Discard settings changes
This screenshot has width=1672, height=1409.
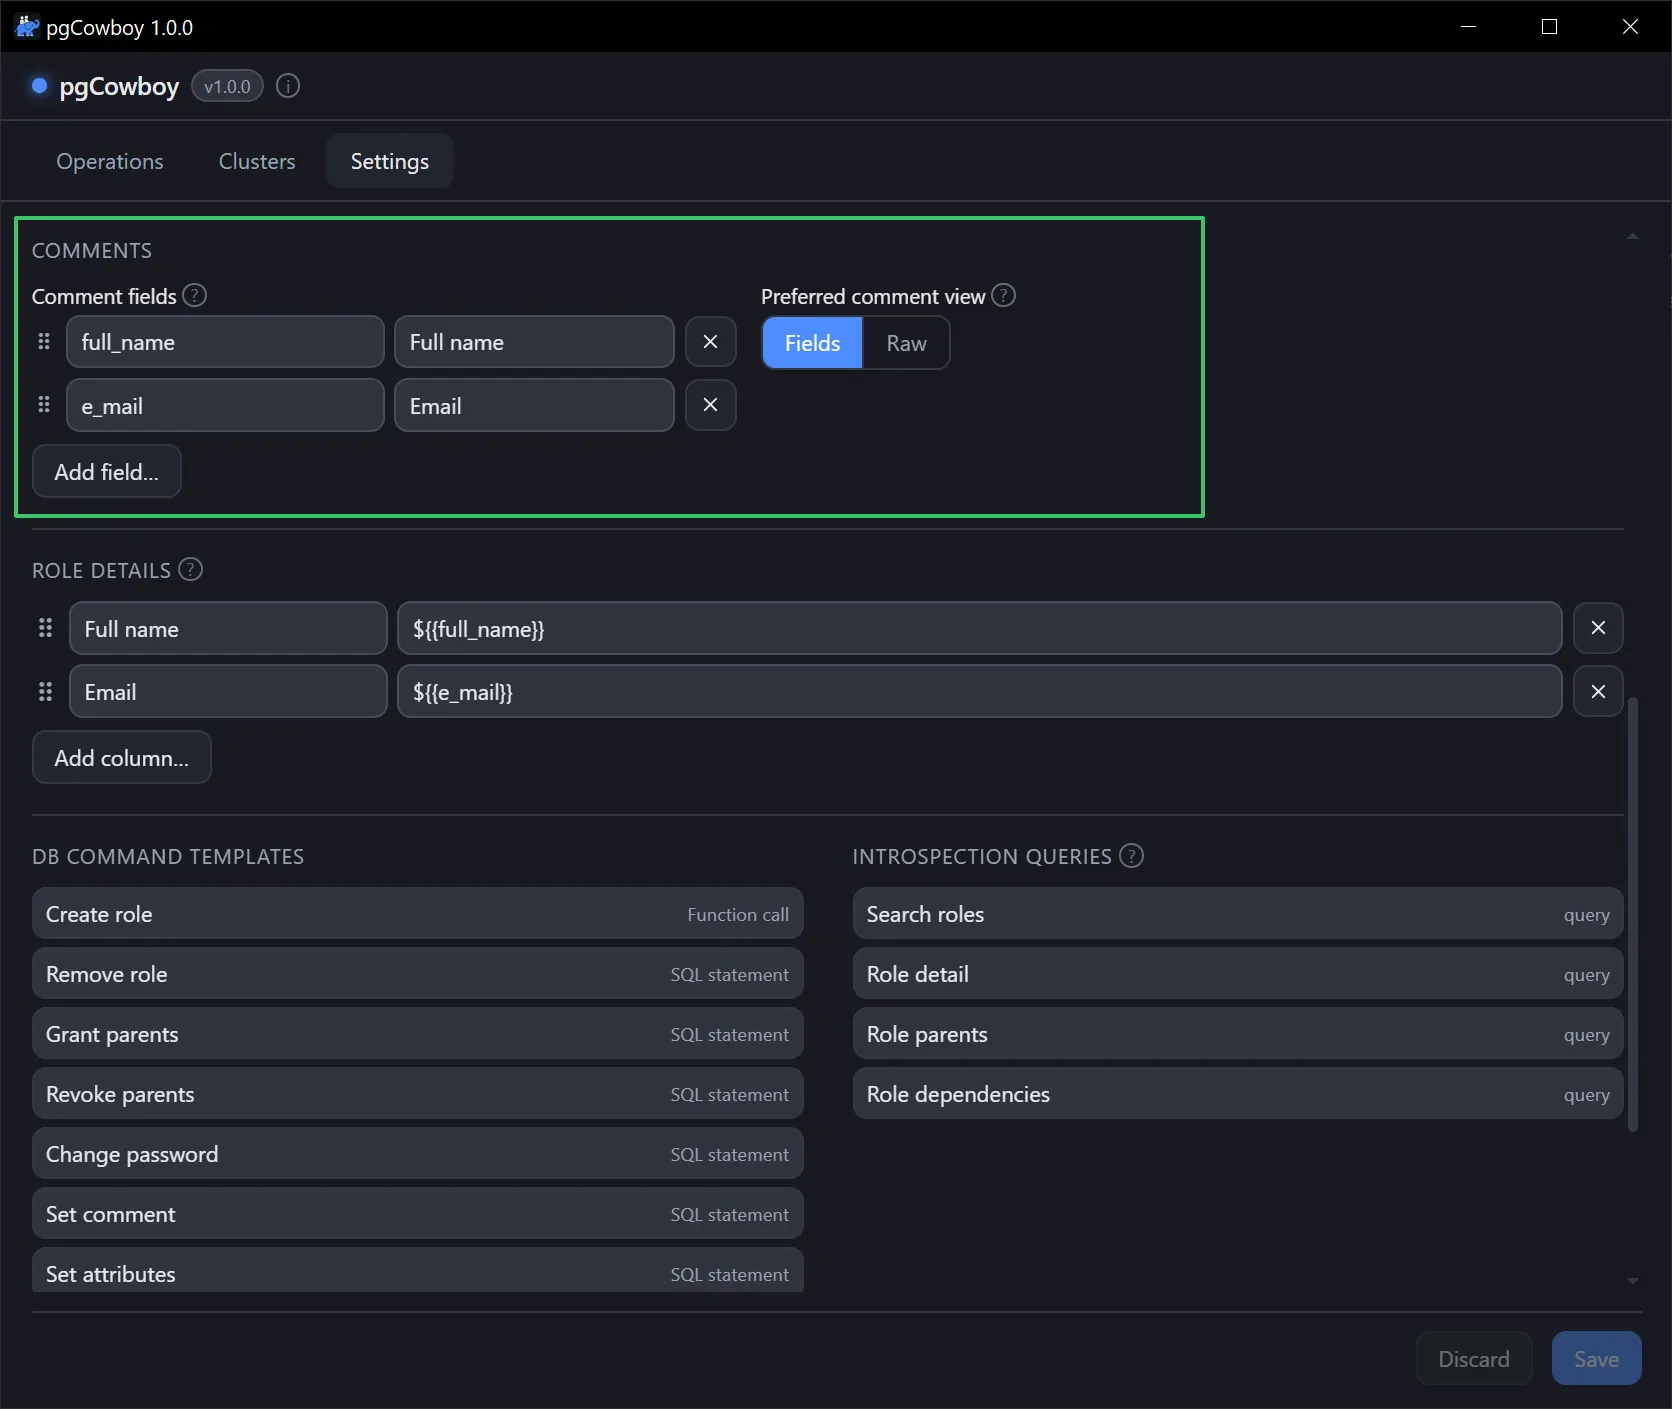1474,1359
